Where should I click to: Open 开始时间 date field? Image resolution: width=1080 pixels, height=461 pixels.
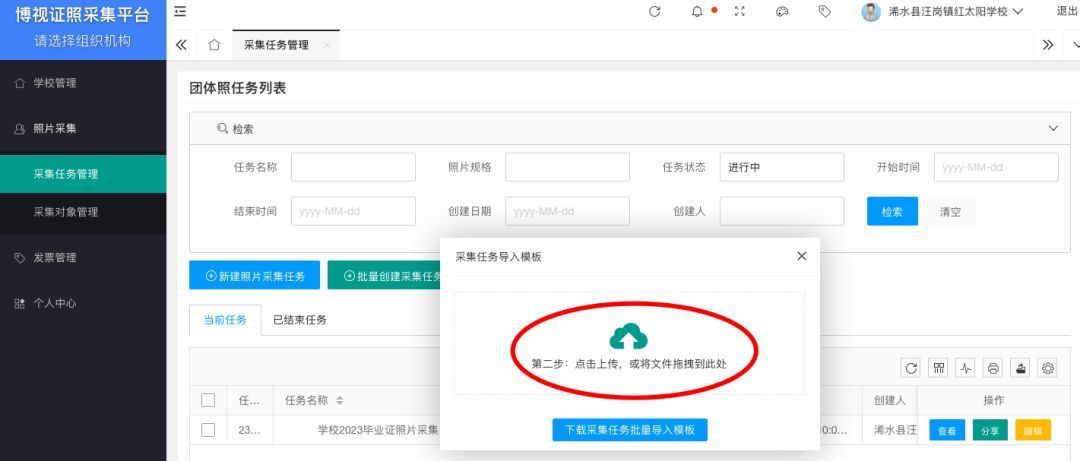click(996, 167)
